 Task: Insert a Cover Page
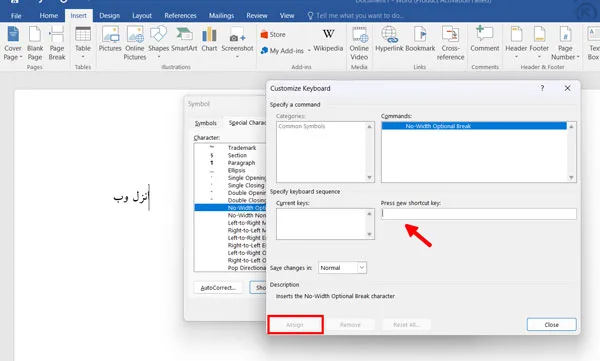click(13, 43)
